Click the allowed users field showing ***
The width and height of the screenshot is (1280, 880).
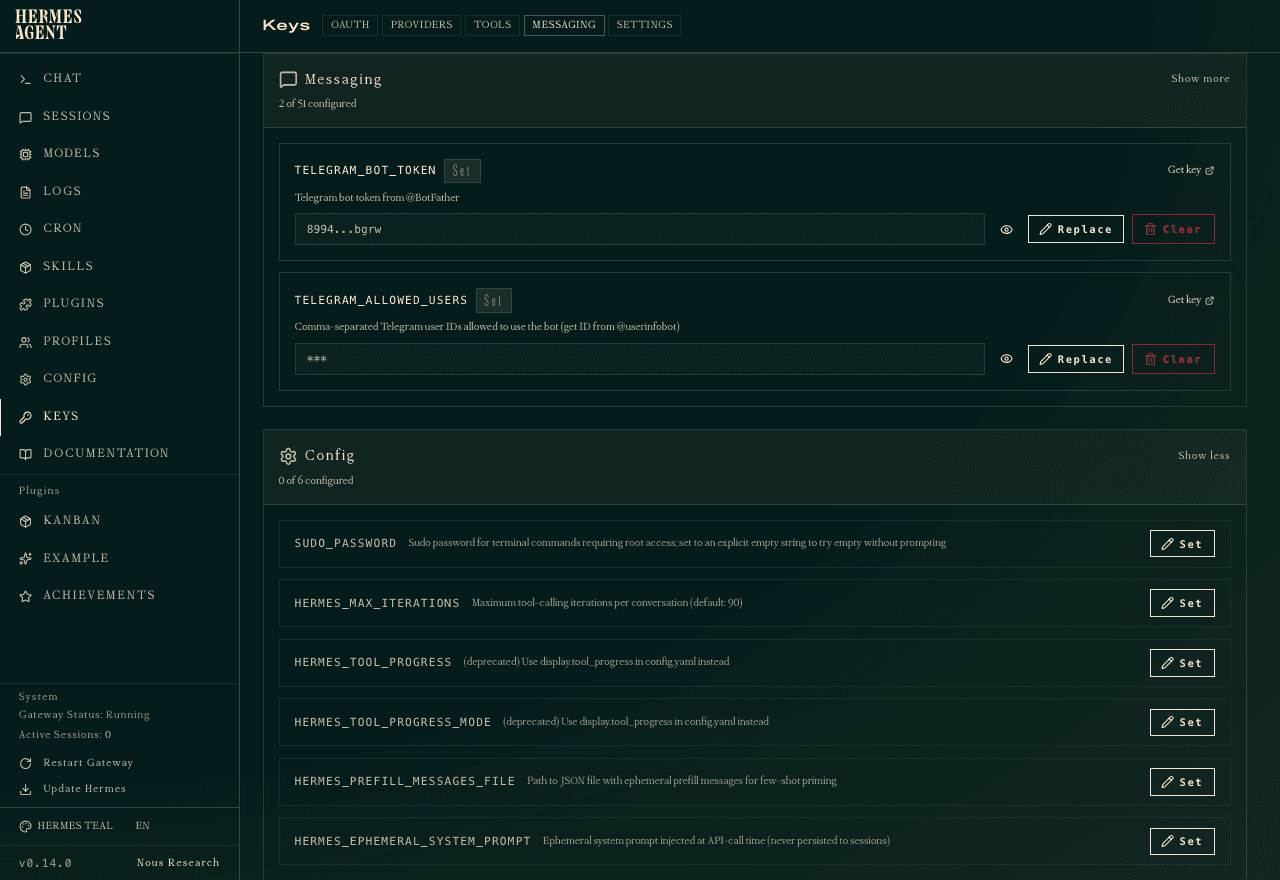pos(640,359)
